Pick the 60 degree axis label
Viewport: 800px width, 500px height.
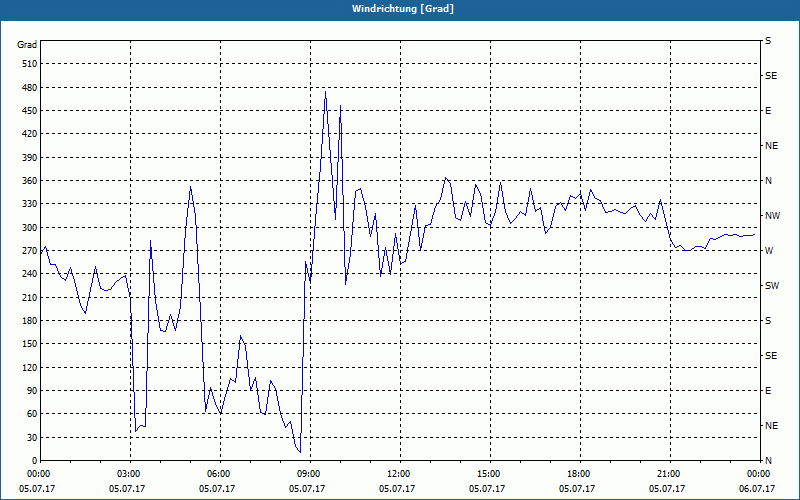(x=32, y=414)
